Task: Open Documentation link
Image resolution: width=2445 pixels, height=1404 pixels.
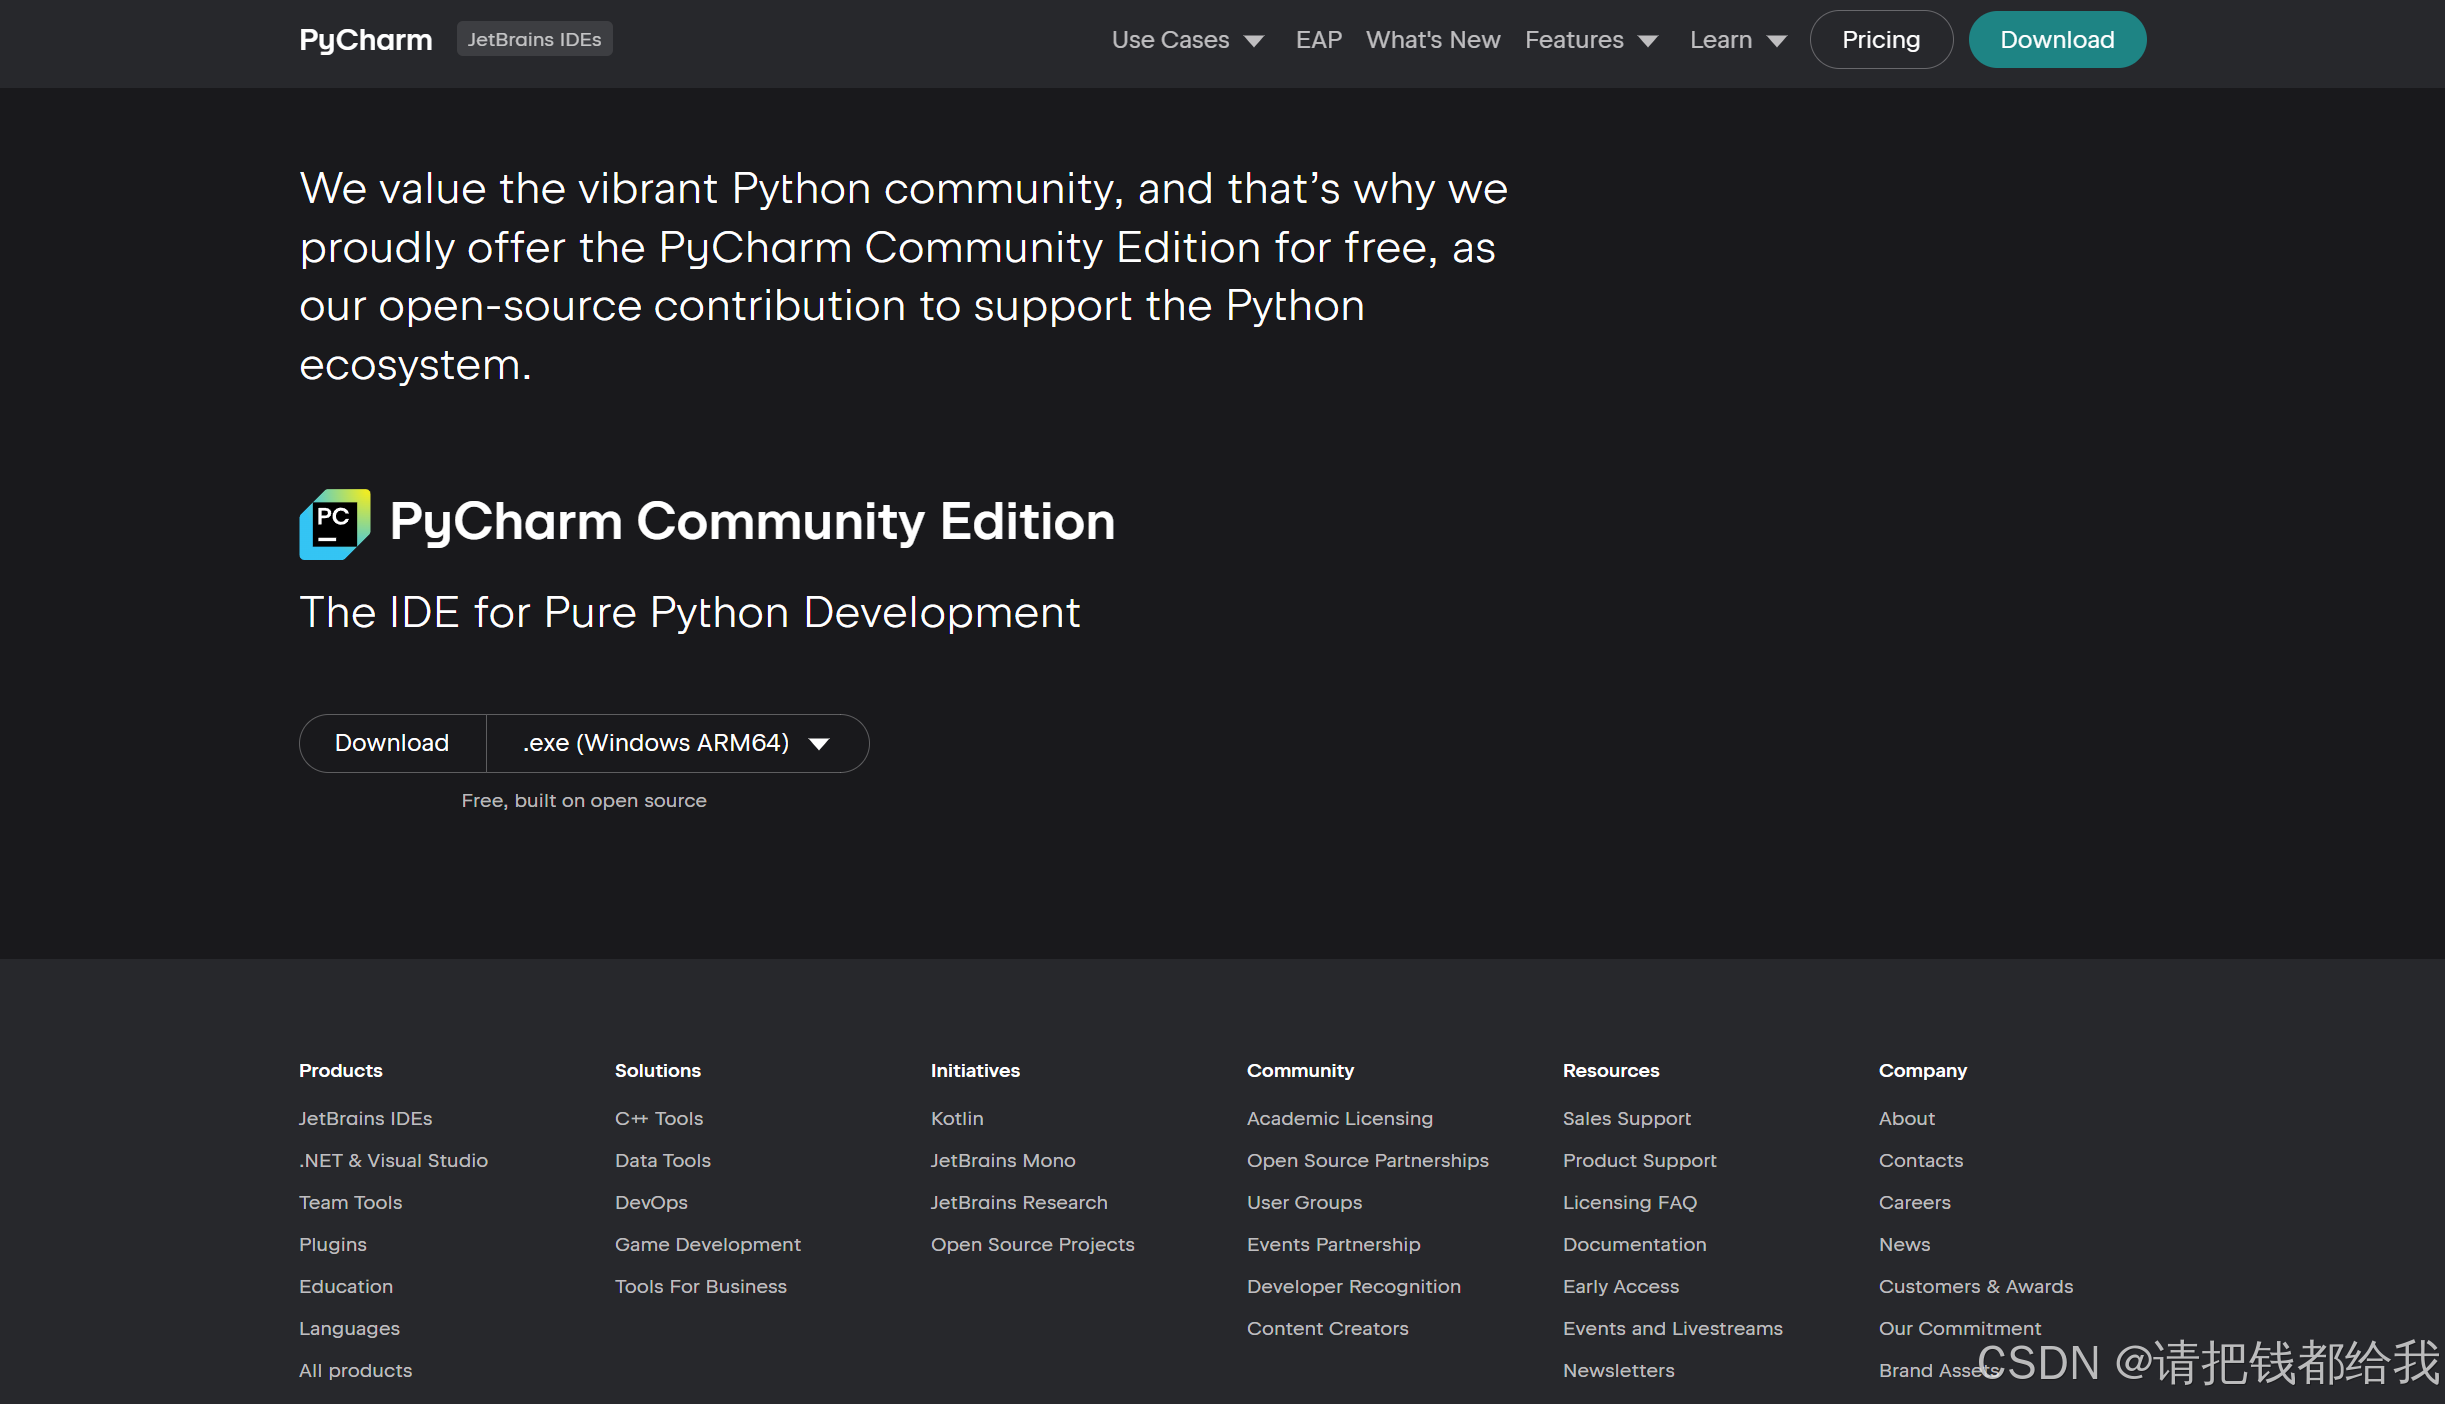Action: [1634, 1244]
